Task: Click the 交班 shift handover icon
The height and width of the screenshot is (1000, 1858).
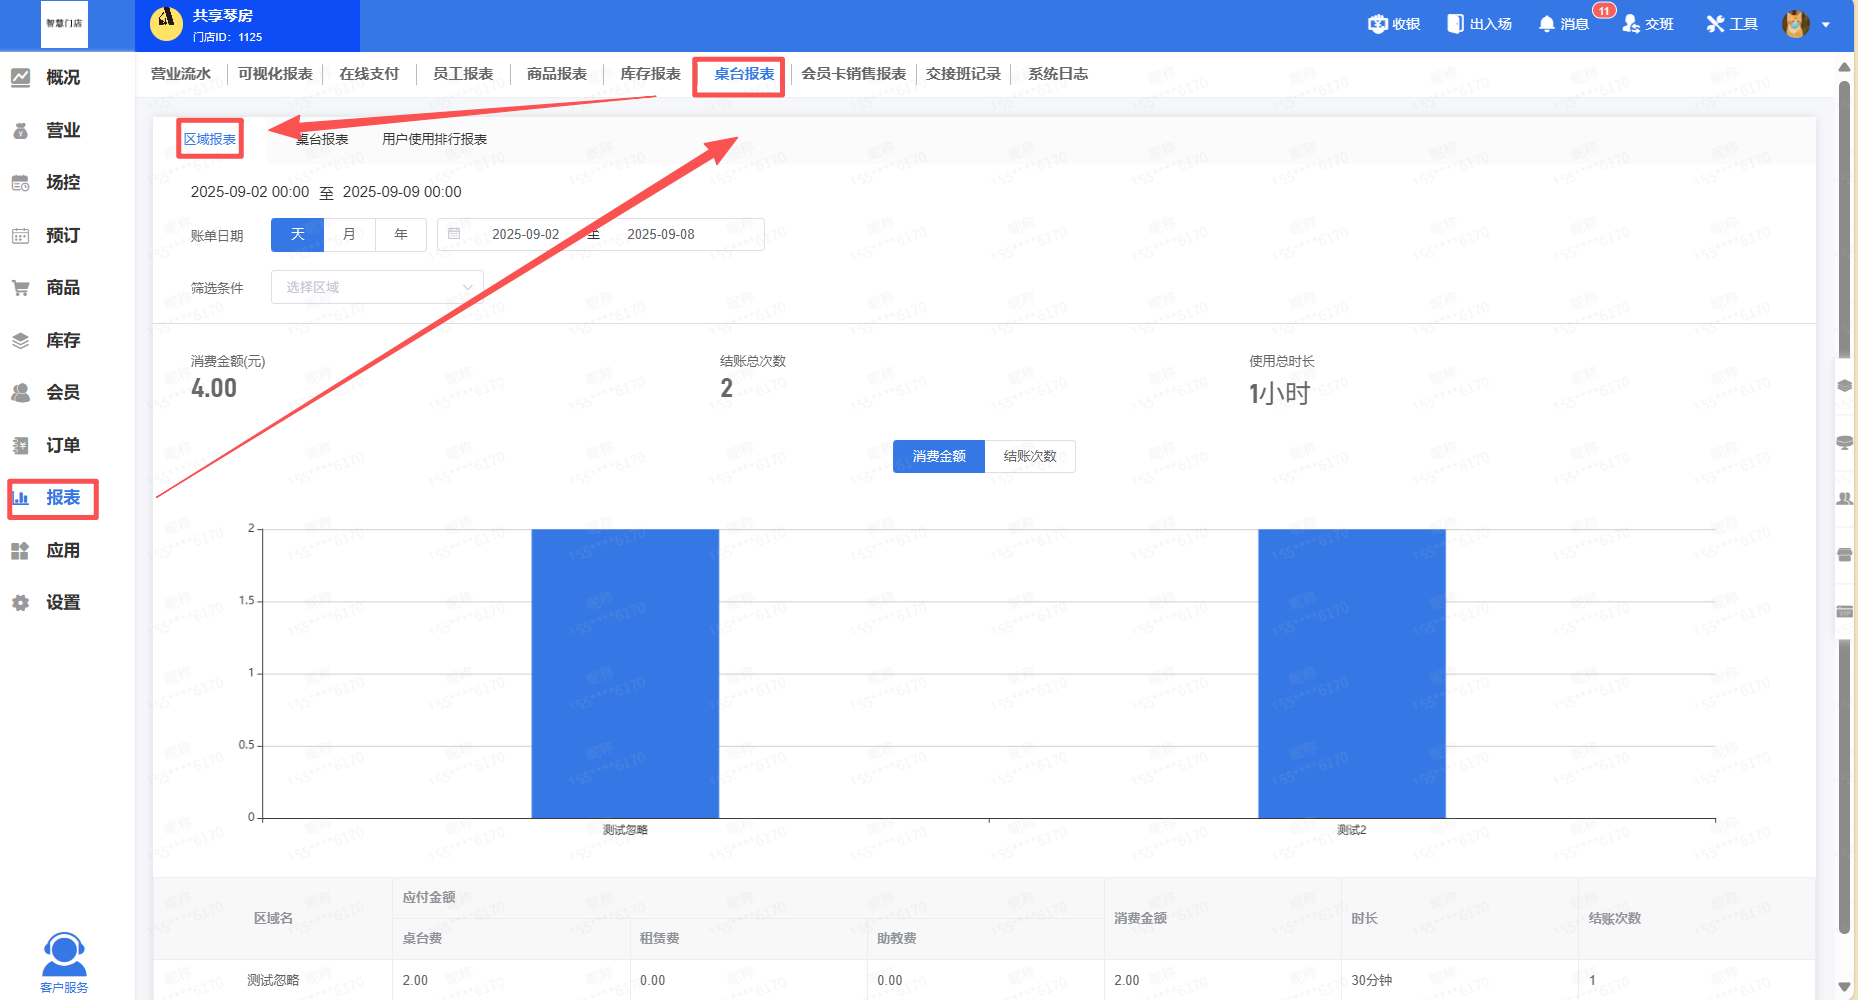Action: coord(1631,24)
